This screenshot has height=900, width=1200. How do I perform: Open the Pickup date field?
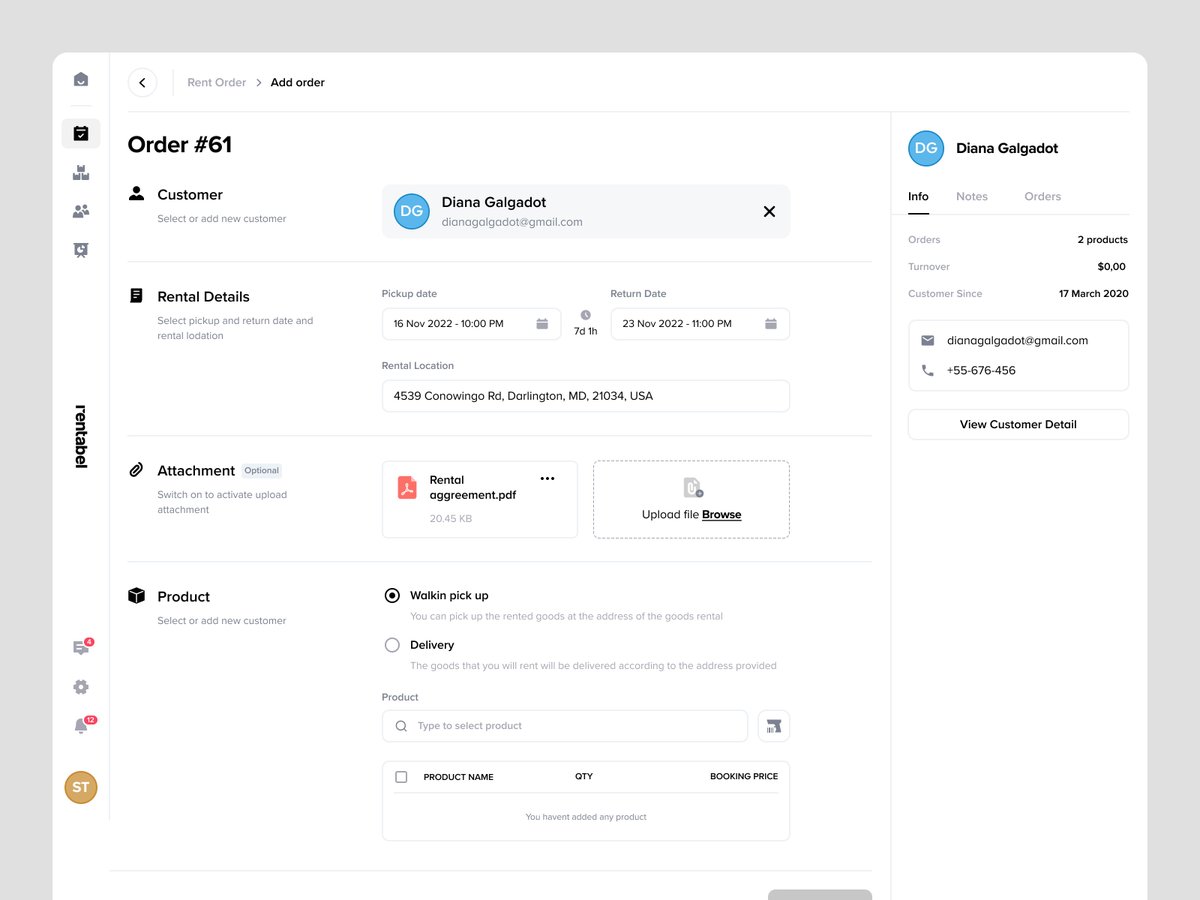(x=471, y=324)
